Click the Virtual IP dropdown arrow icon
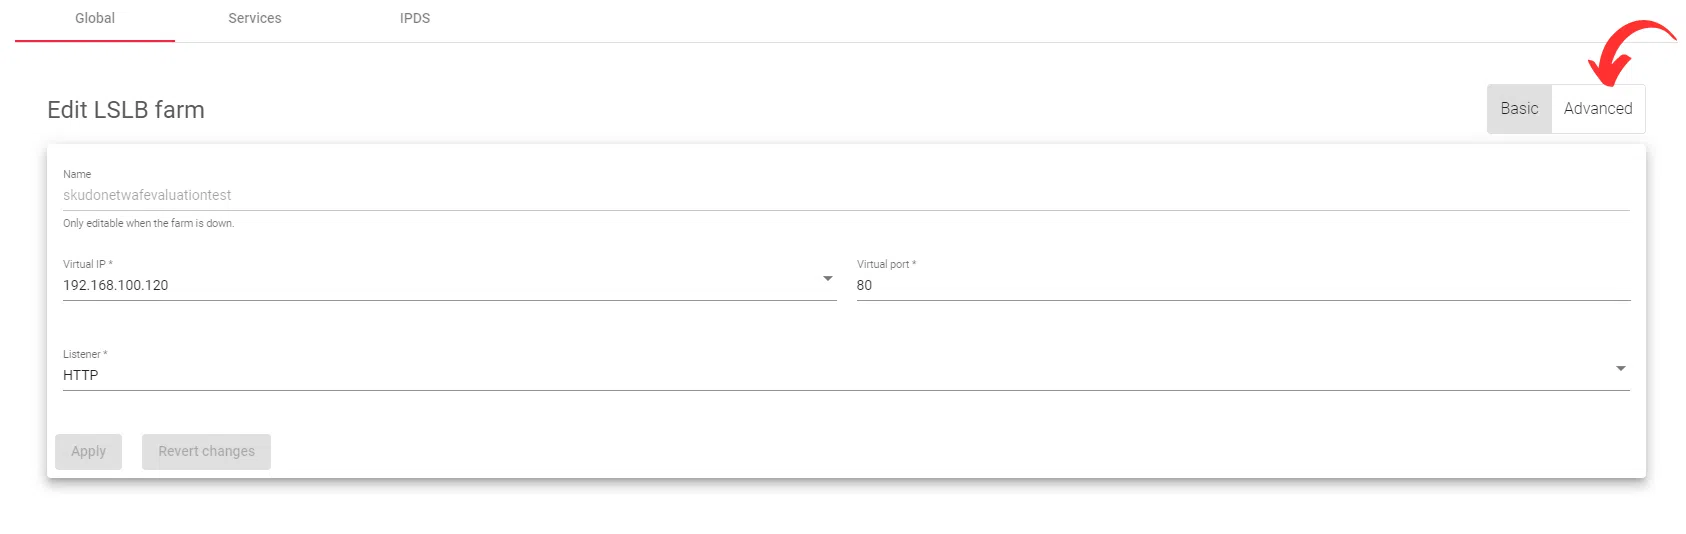This screenshot has width=1686, height=534. tap(828, 279)
